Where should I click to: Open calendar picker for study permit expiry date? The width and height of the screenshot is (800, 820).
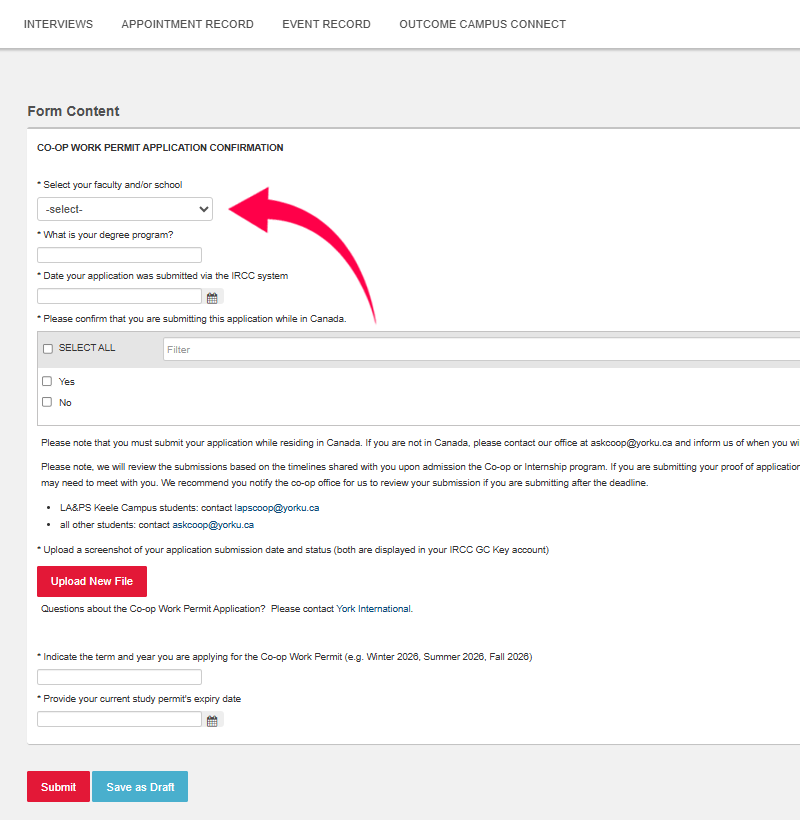[212, 721]
